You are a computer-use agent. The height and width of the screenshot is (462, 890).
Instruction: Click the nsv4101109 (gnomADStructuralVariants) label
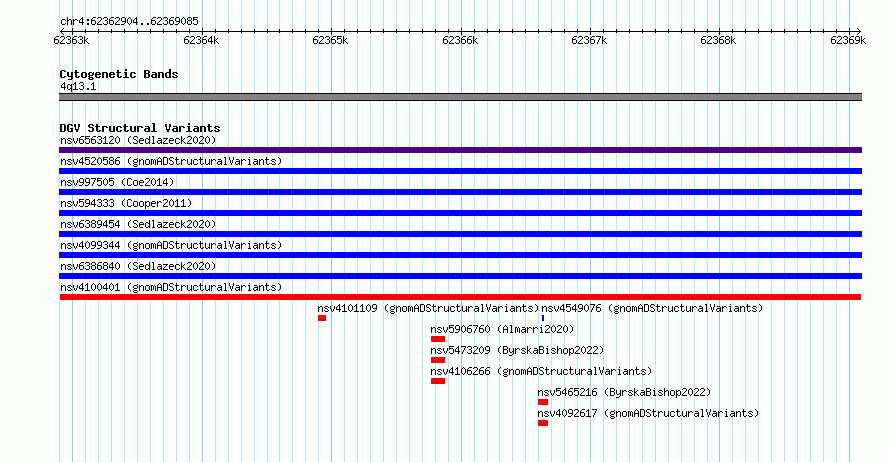pyautogui.click(x=428, y=308)
